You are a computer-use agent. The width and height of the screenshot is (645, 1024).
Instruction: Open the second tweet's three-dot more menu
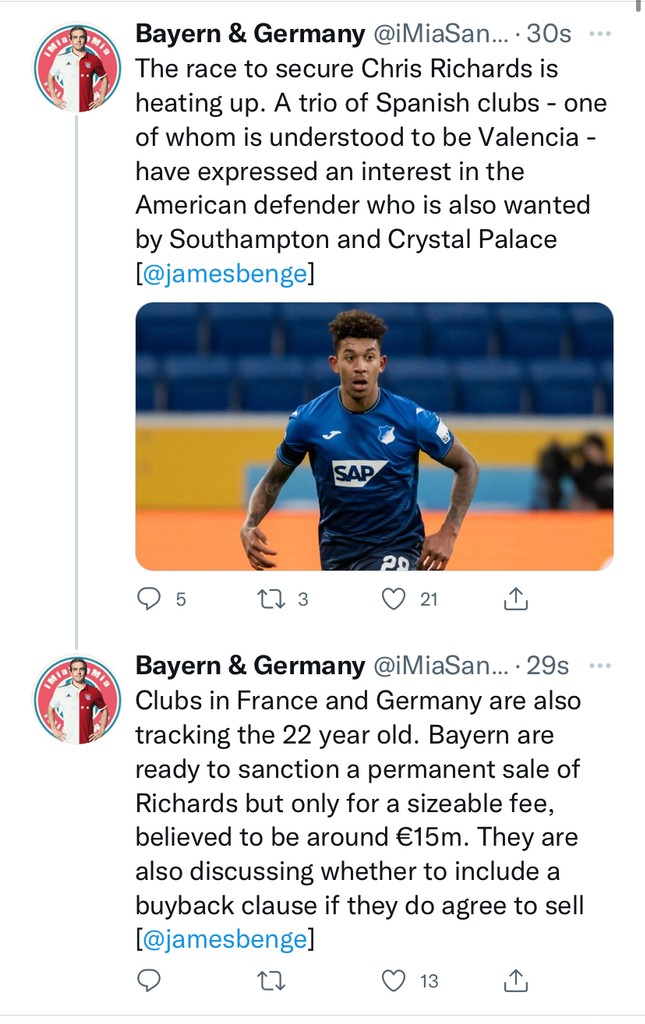[600, 665]
